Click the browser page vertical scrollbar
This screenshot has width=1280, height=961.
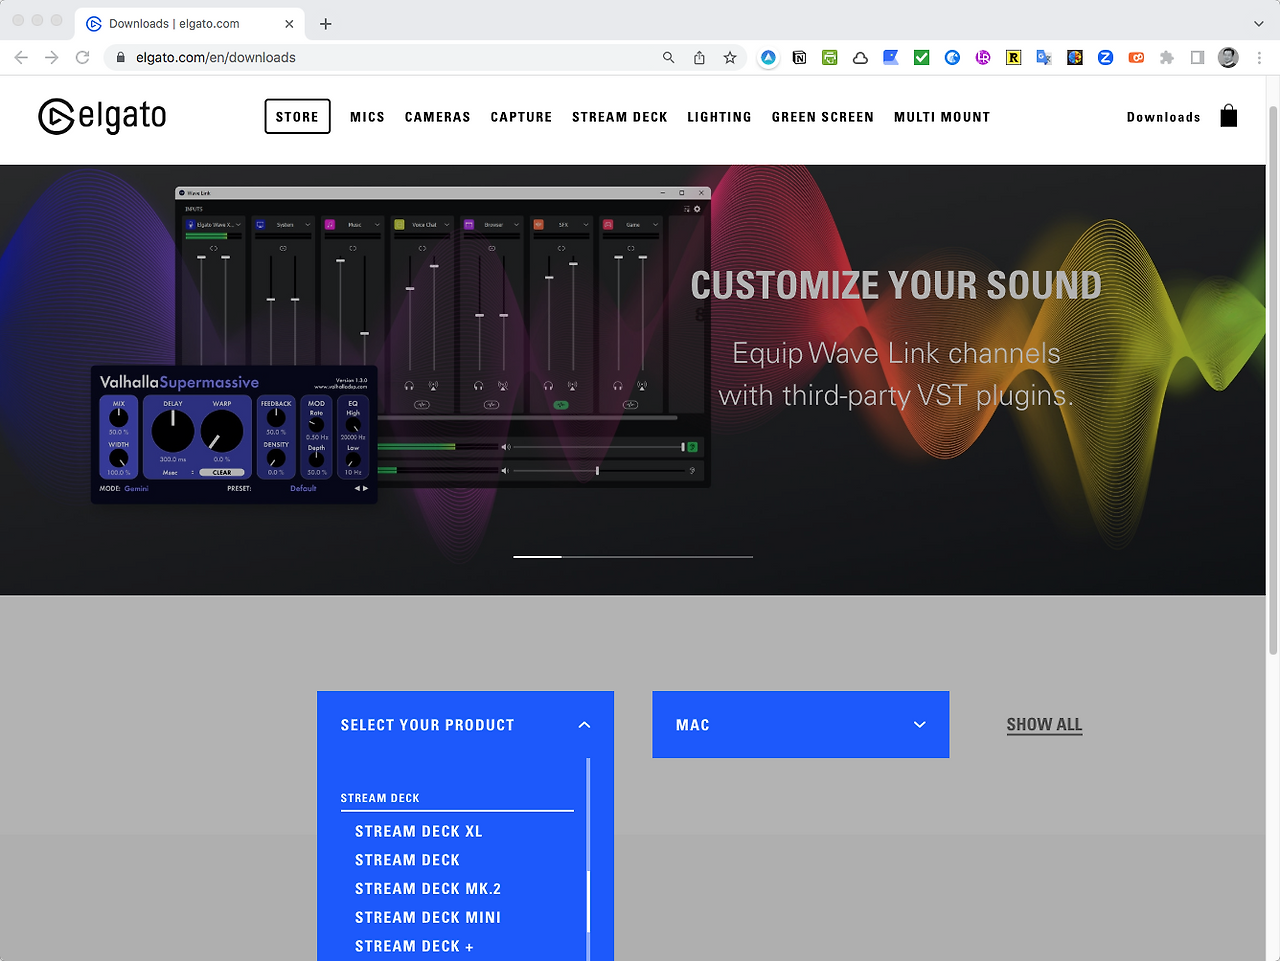coord(1273,380)
